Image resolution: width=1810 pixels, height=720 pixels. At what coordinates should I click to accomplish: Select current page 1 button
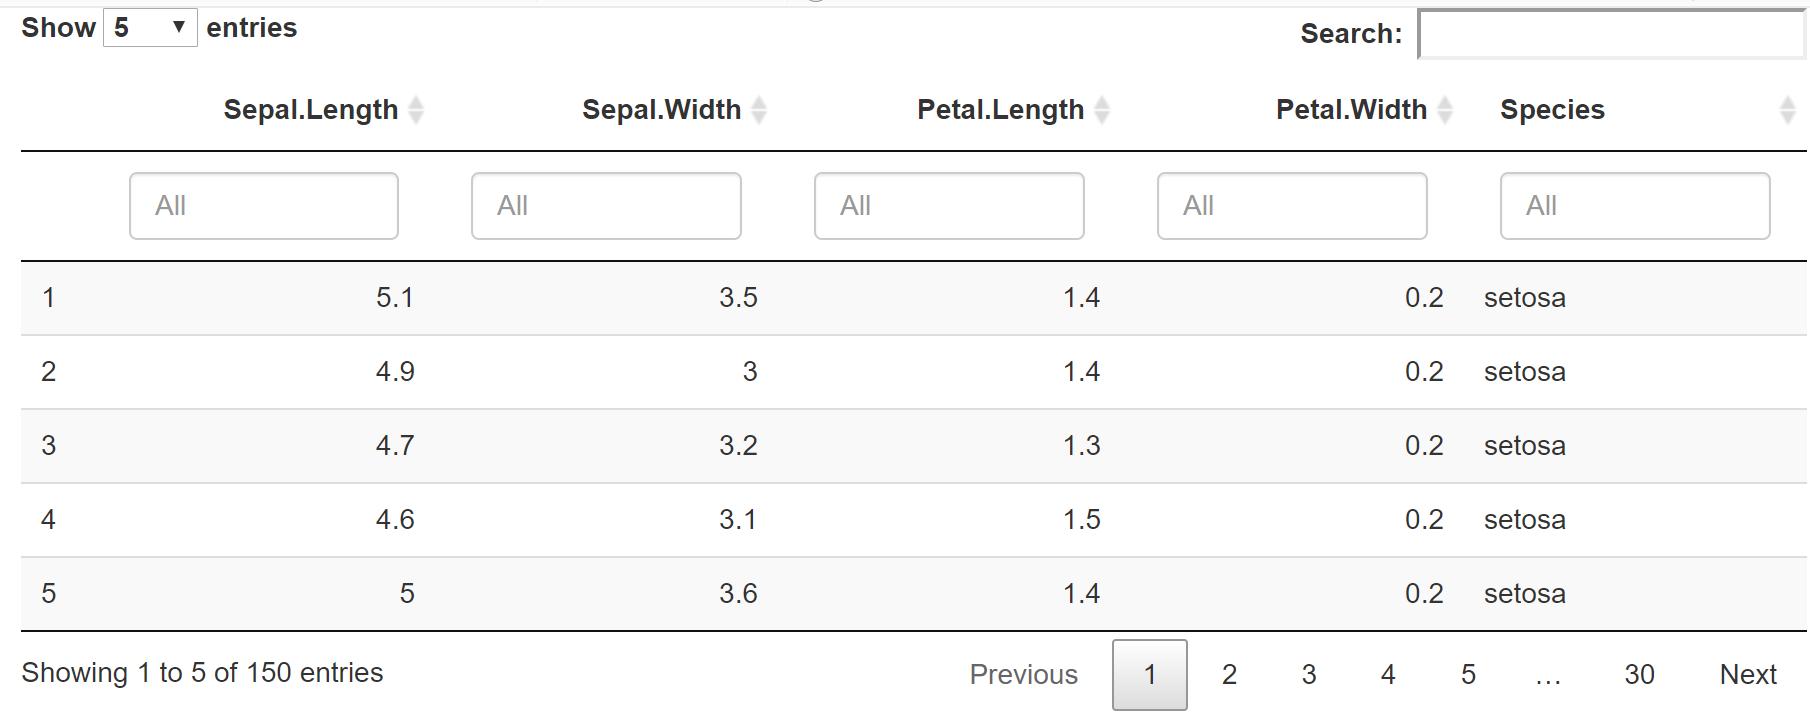(x=1150, y=675)
